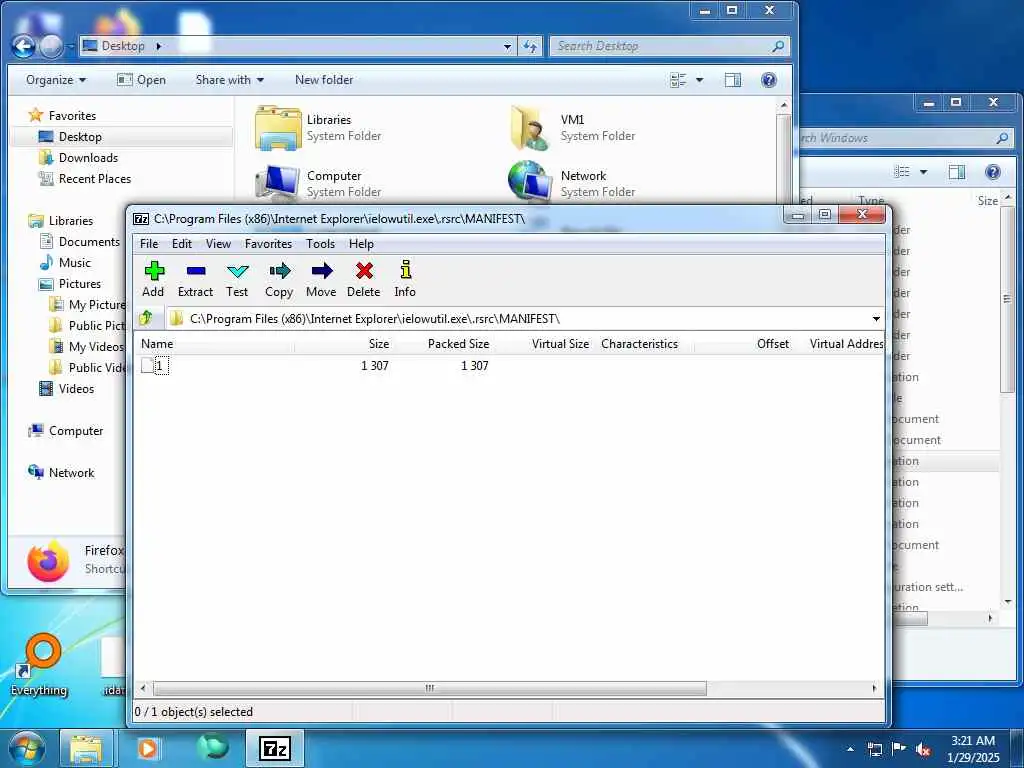Click the red Delete icon

pyautogui.click(x=364, y=280)
